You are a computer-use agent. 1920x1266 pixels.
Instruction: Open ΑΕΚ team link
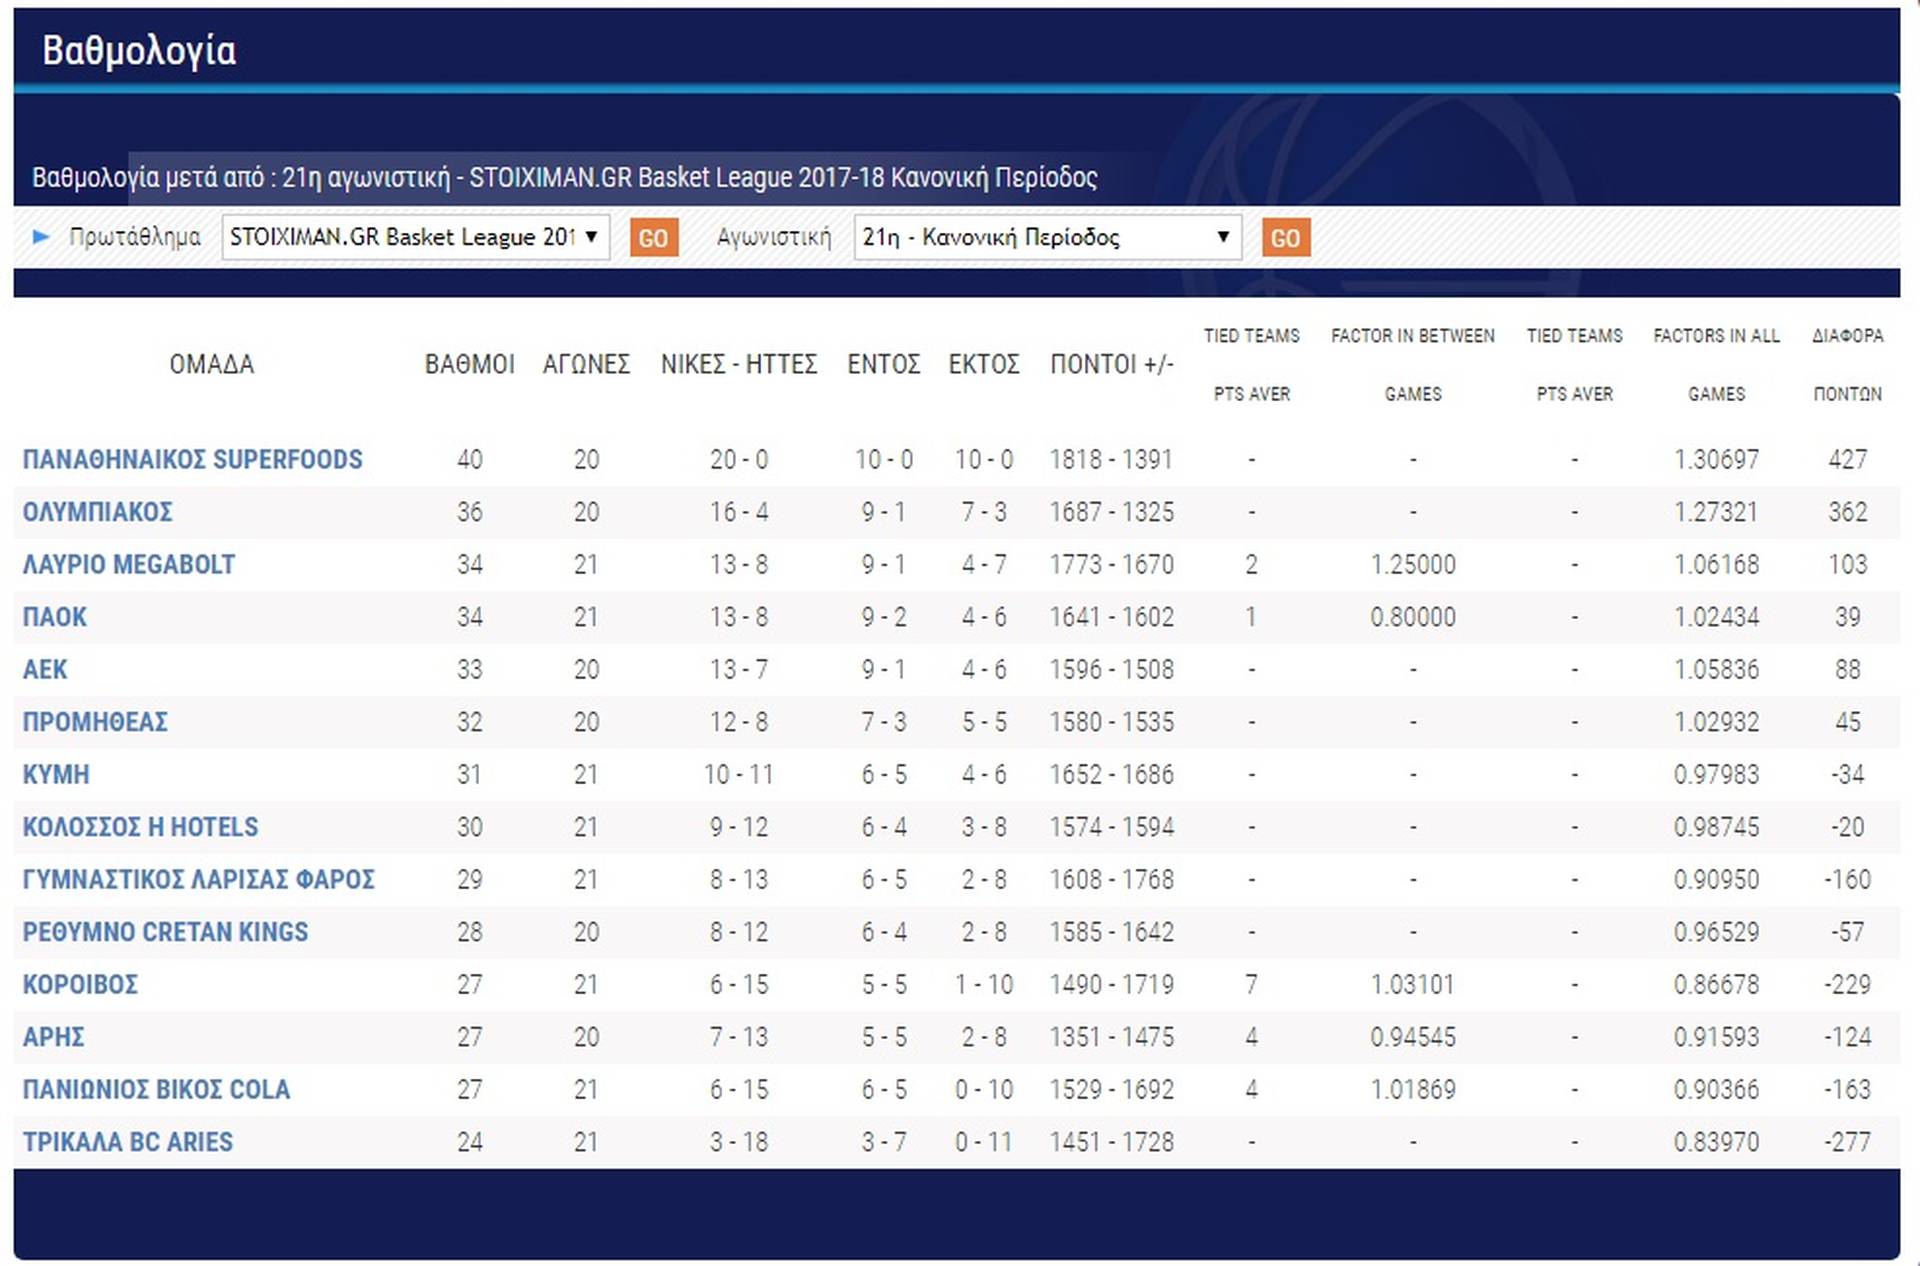click(x=45, y=670)
